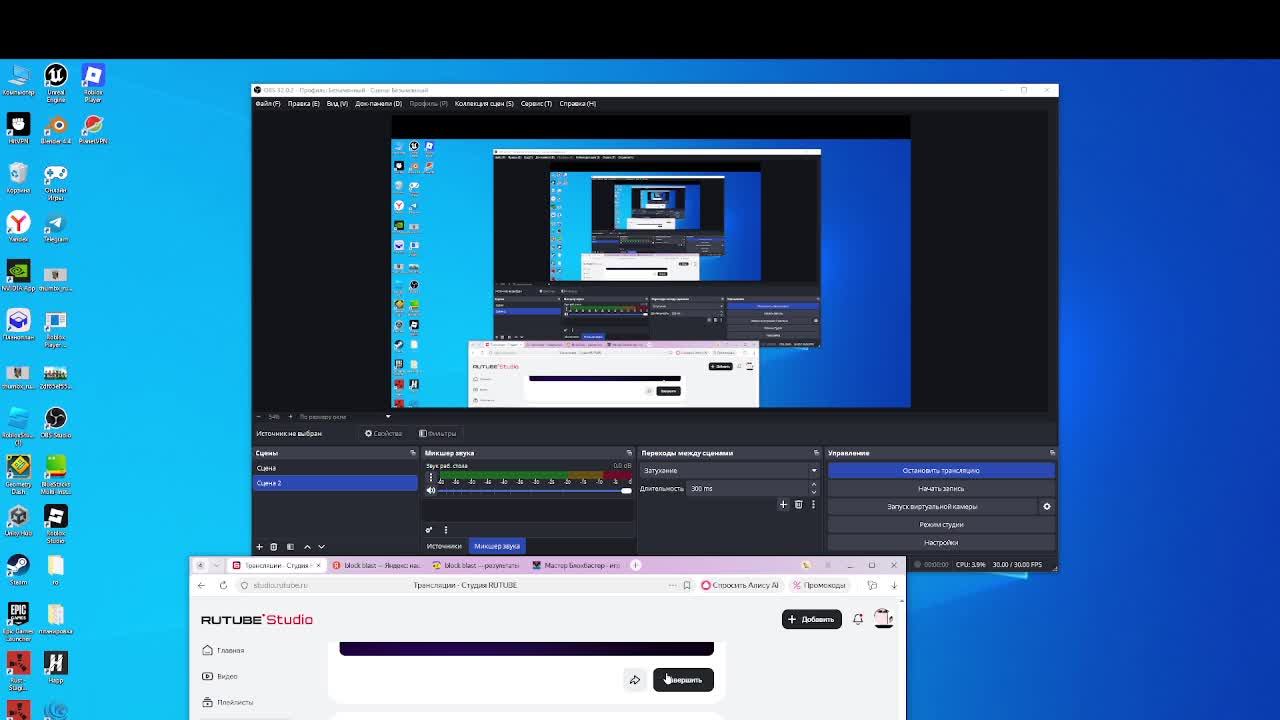
Task: Start recording in OBS
Action: point(941,488)
